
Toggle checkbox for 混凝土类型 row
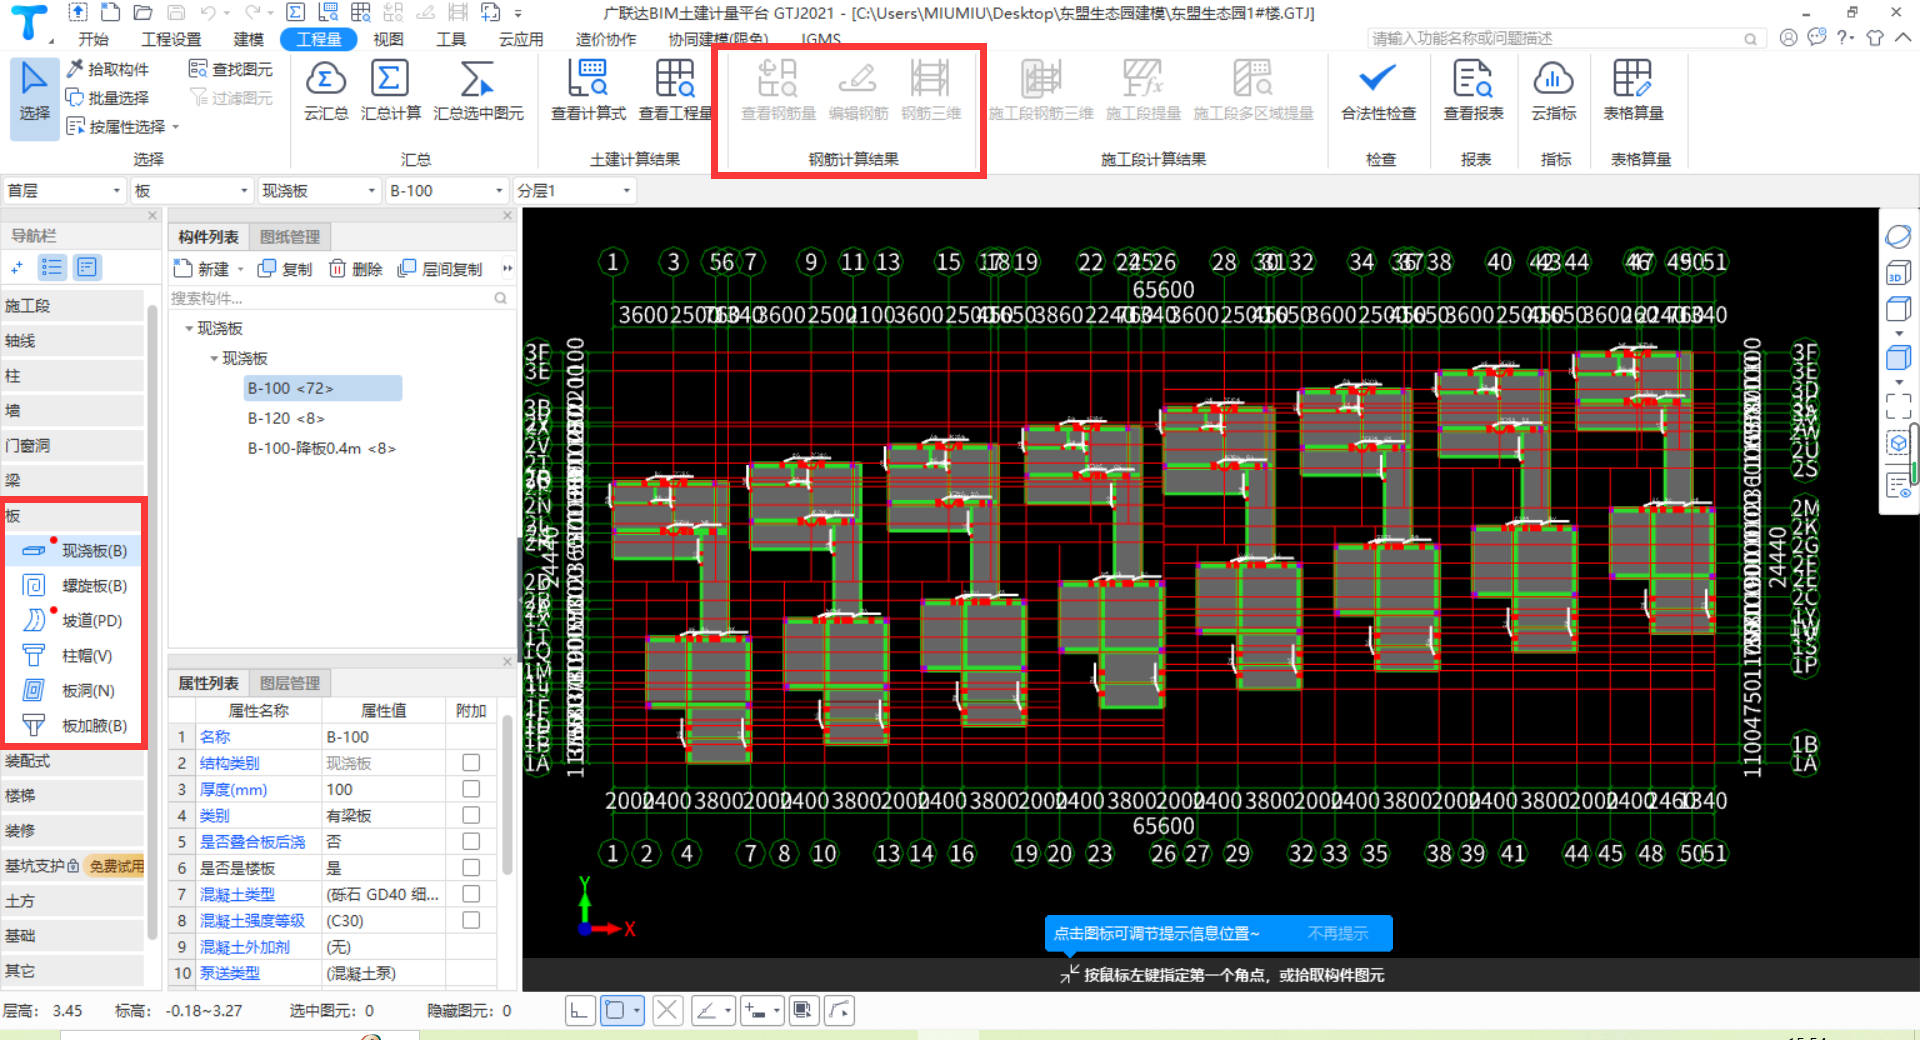(x=471, y=894)
